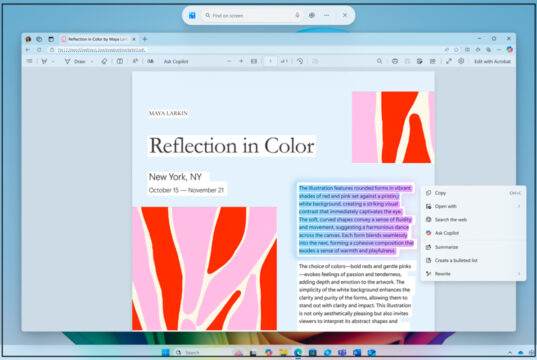This screenshot has height=360, width=537.
Task: Choose Ask Copilot from context menu
Action: (x=473, y=233)
